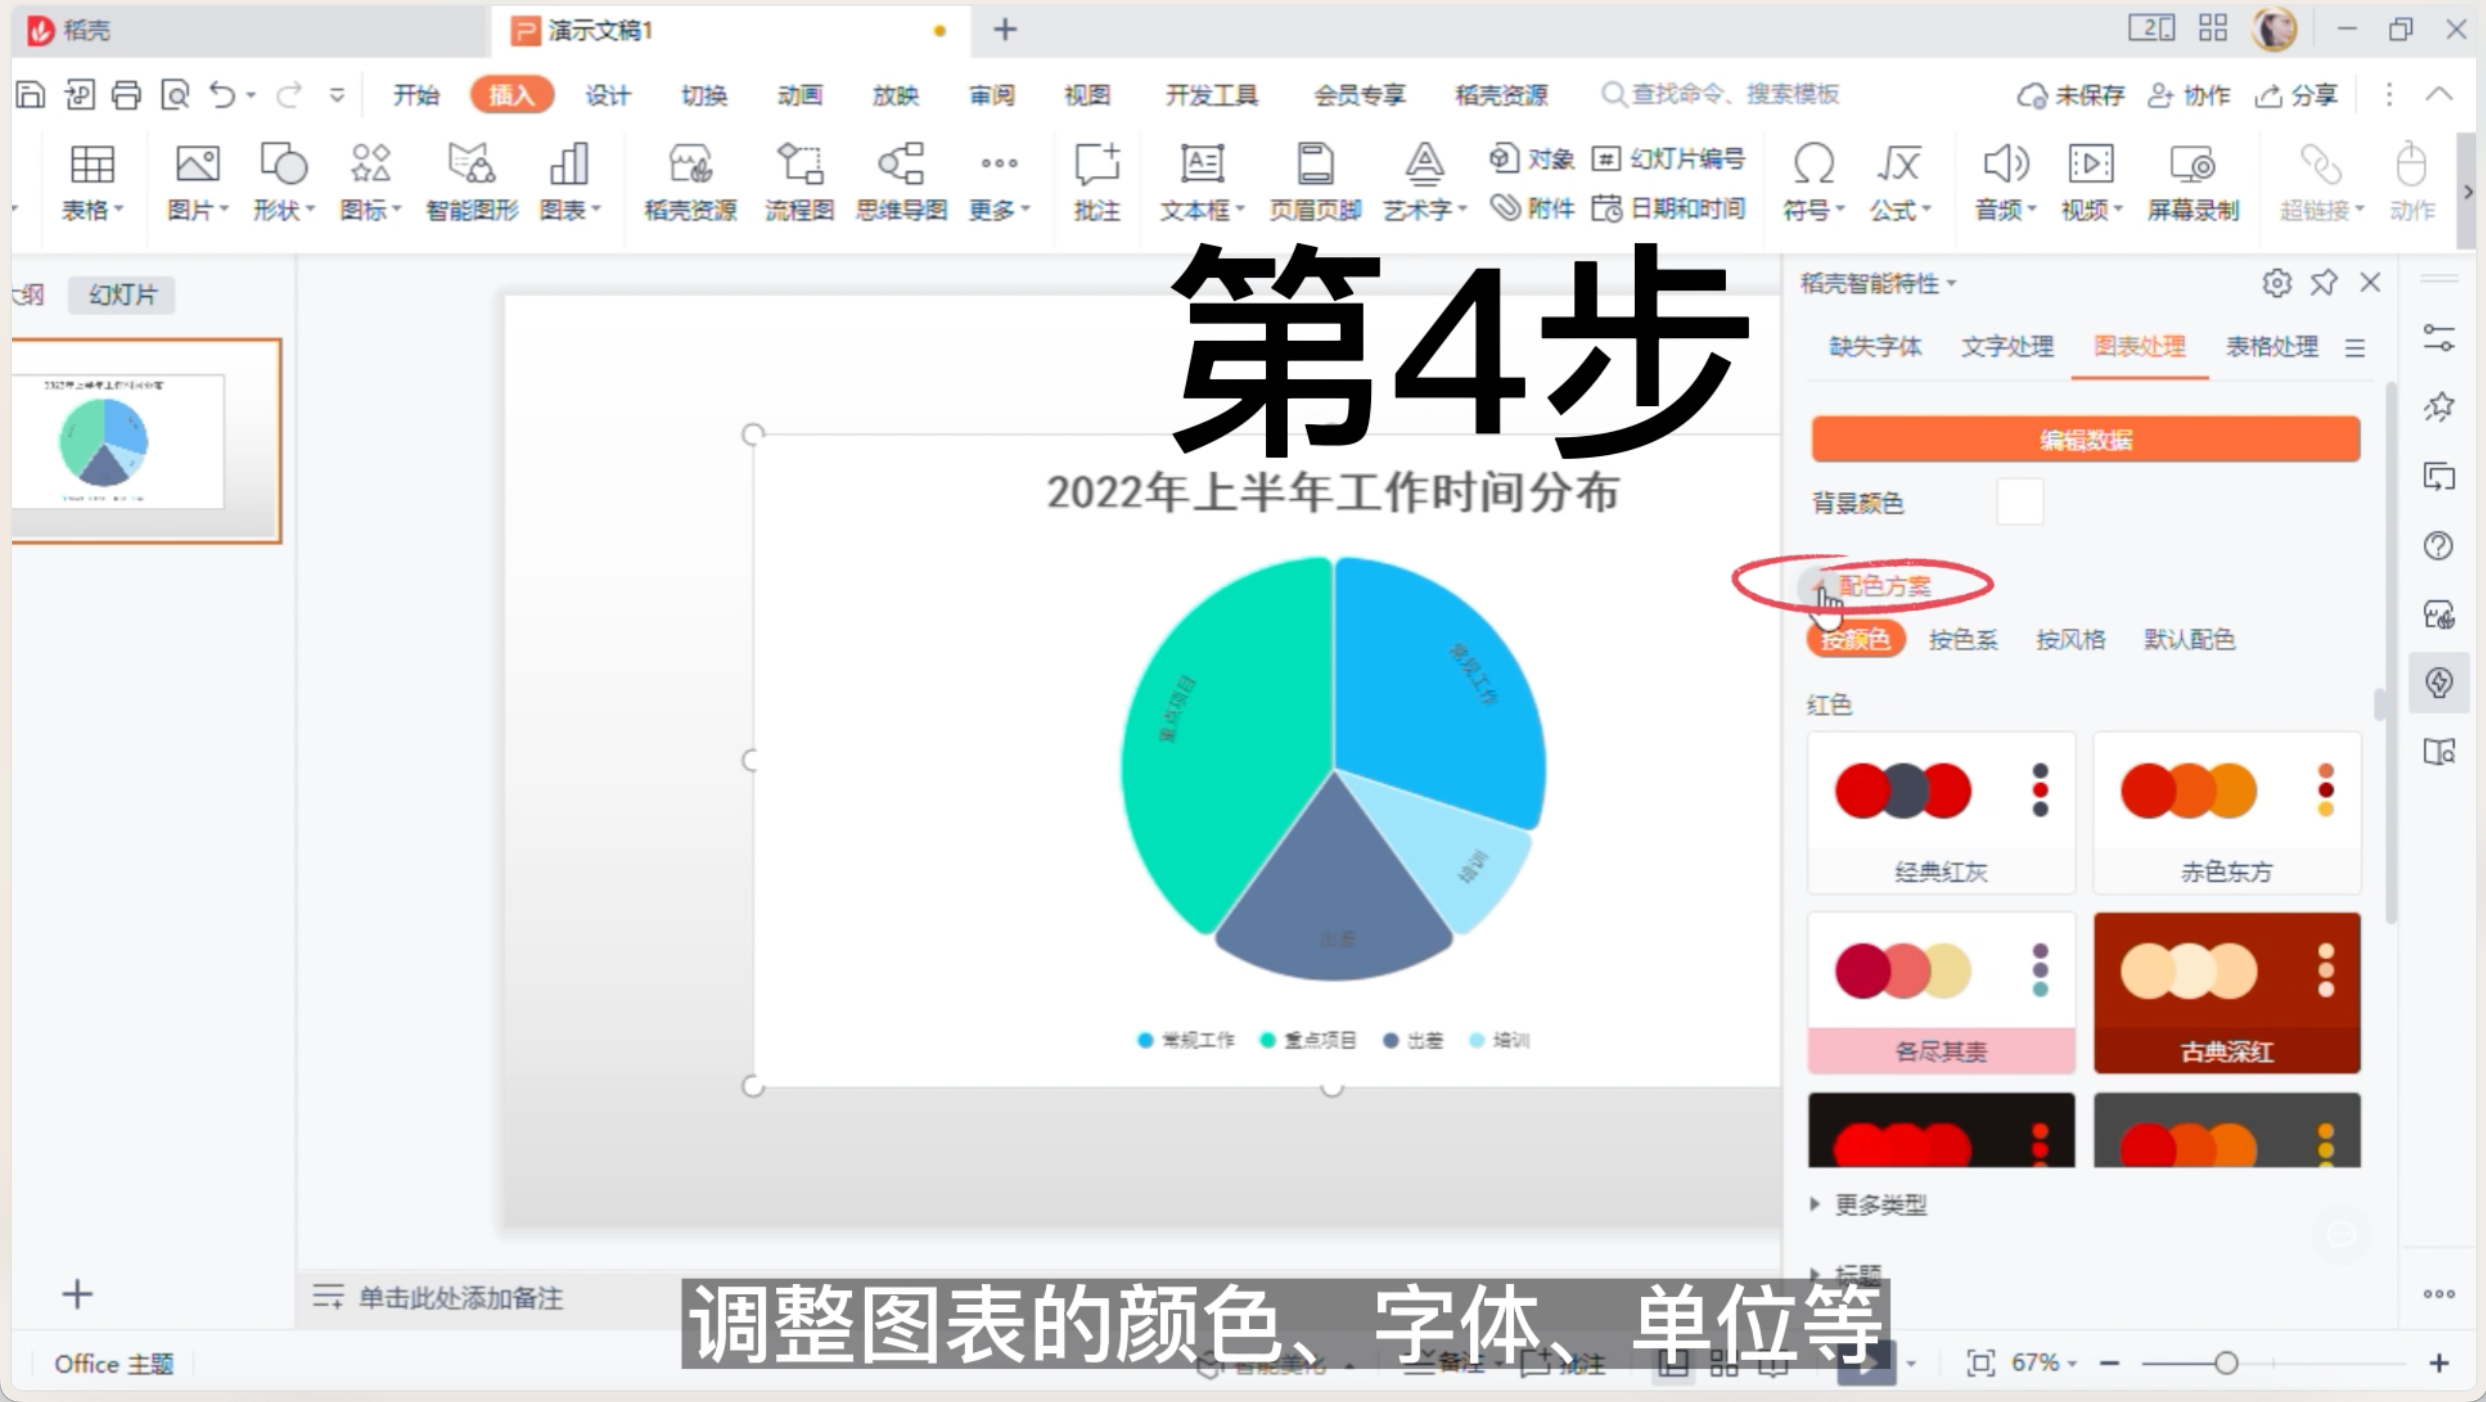Click the print icon in quick access bar
Screen dimensions: 2486x1402
[126, 95]
